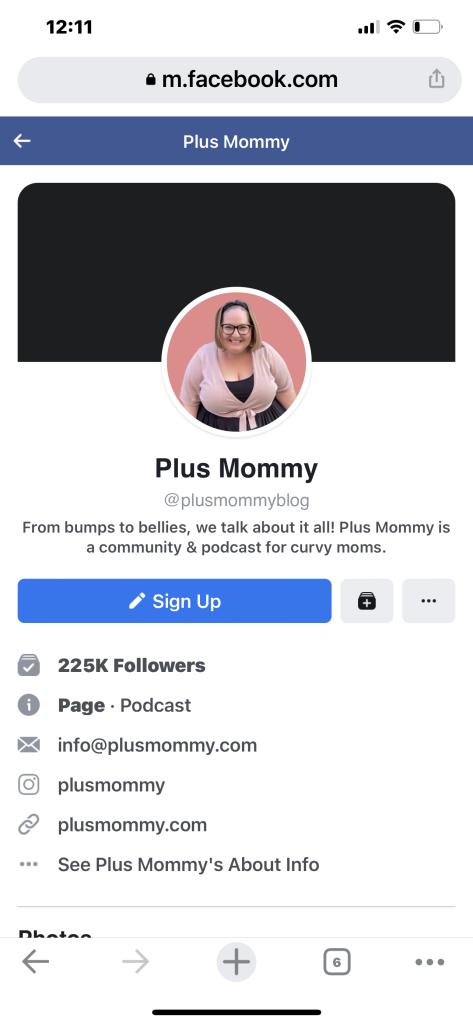The height and width of the screenshot is (1024, 473).
Task: Tap the Instagram logo icon
Action: 29,785
